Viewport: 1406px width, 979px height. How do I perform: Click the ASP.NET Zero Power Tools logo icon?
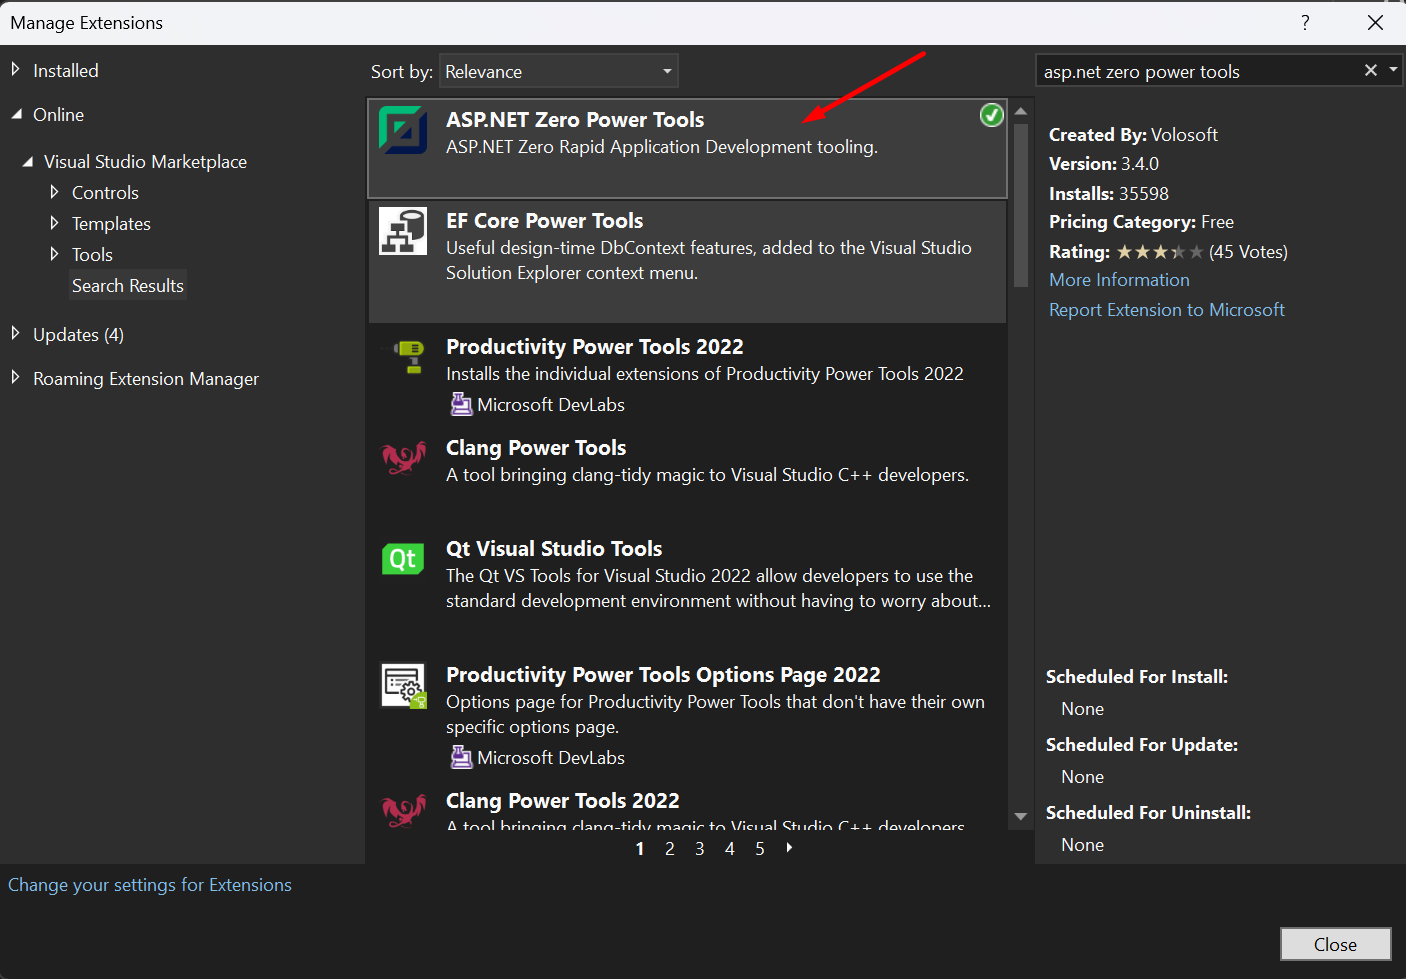click(403, 130)
